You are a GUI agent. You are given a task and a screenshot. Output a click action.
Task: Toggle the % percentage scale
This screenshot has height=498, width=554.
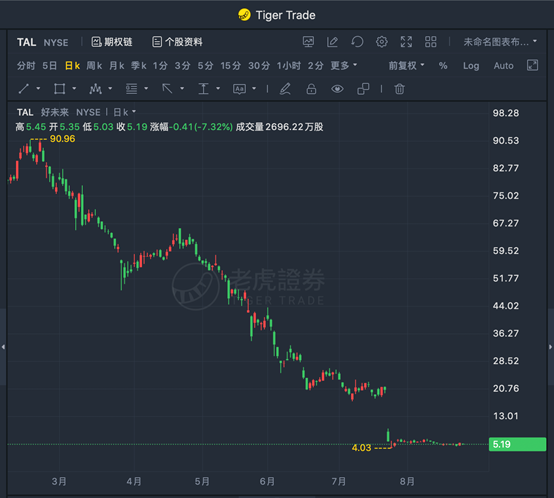pos(443,66)
